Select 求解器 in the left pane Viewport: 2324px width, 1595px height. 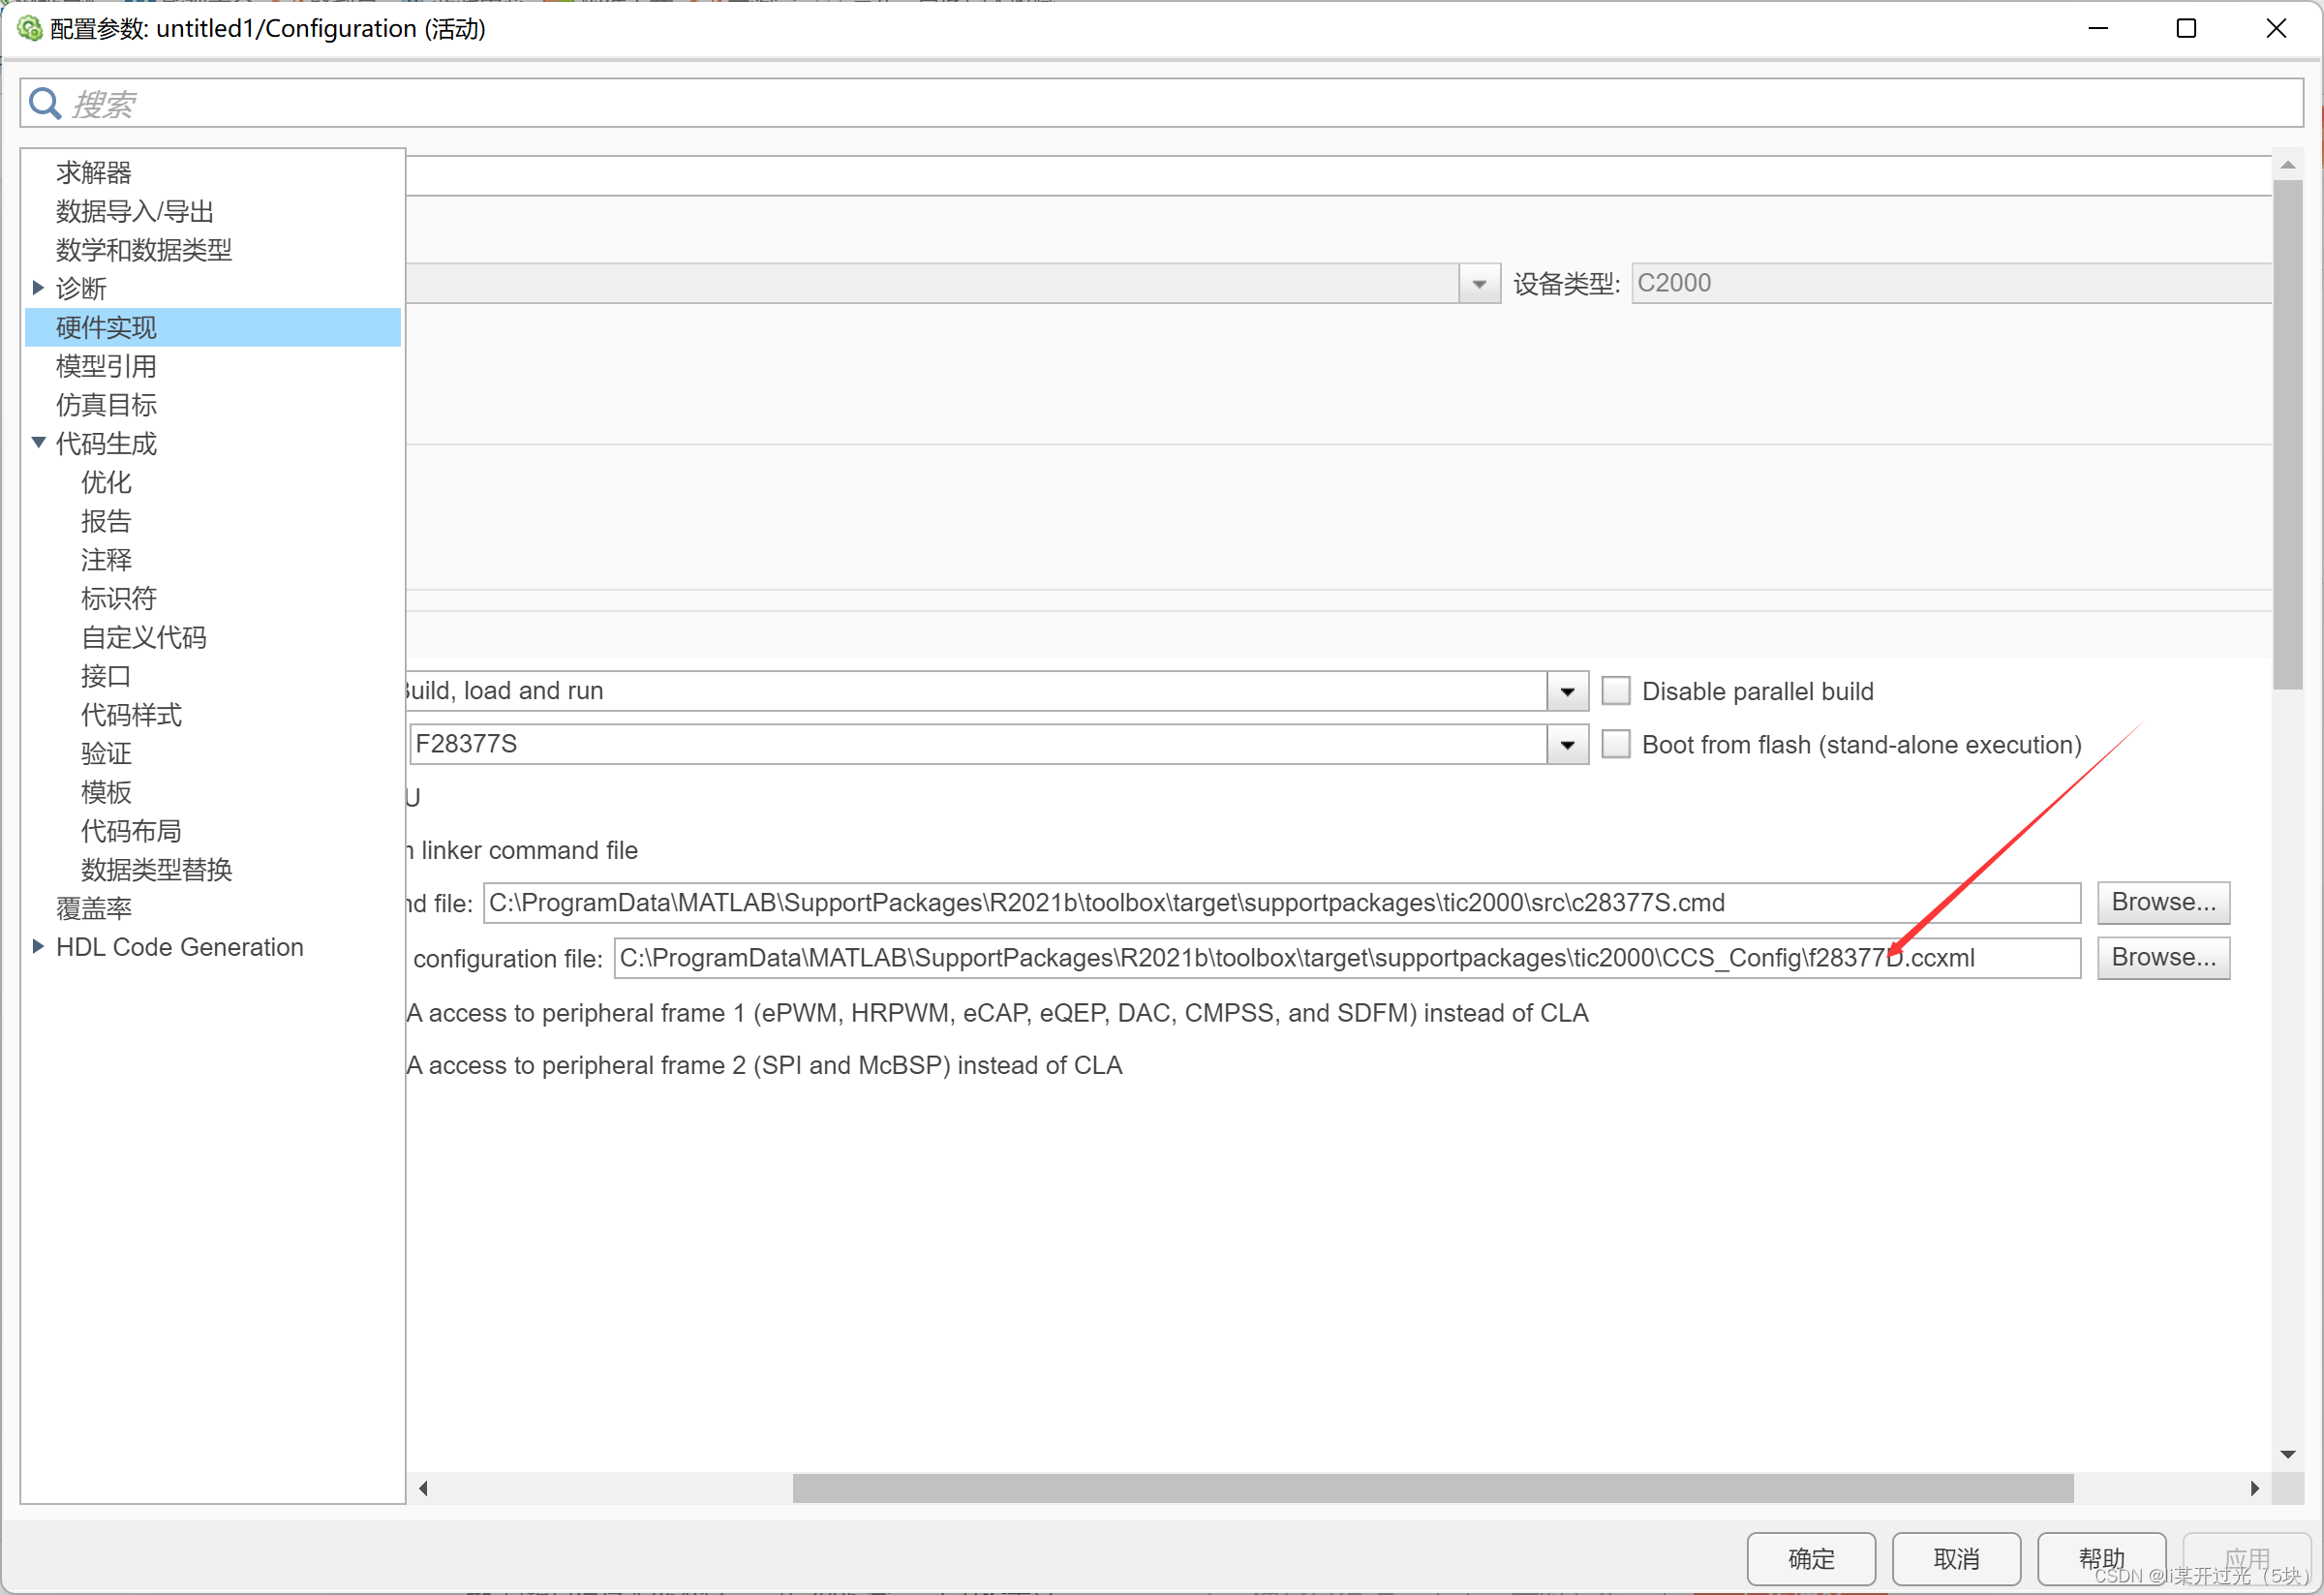coord(94,172)
